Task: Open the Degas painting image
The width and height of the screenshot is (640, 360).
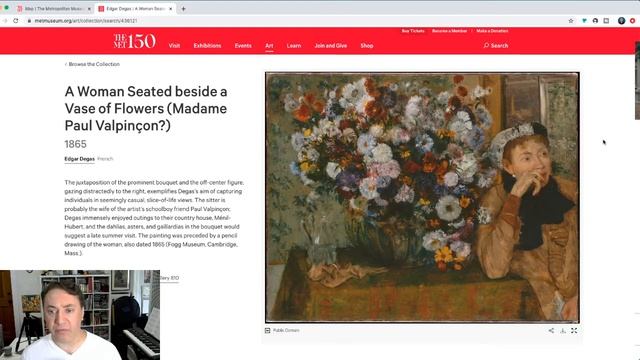Action: click(422, 198)
